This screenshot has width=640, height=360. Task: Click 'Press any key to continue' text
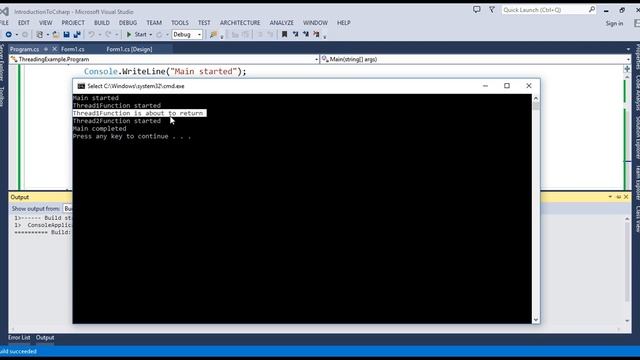132,136
